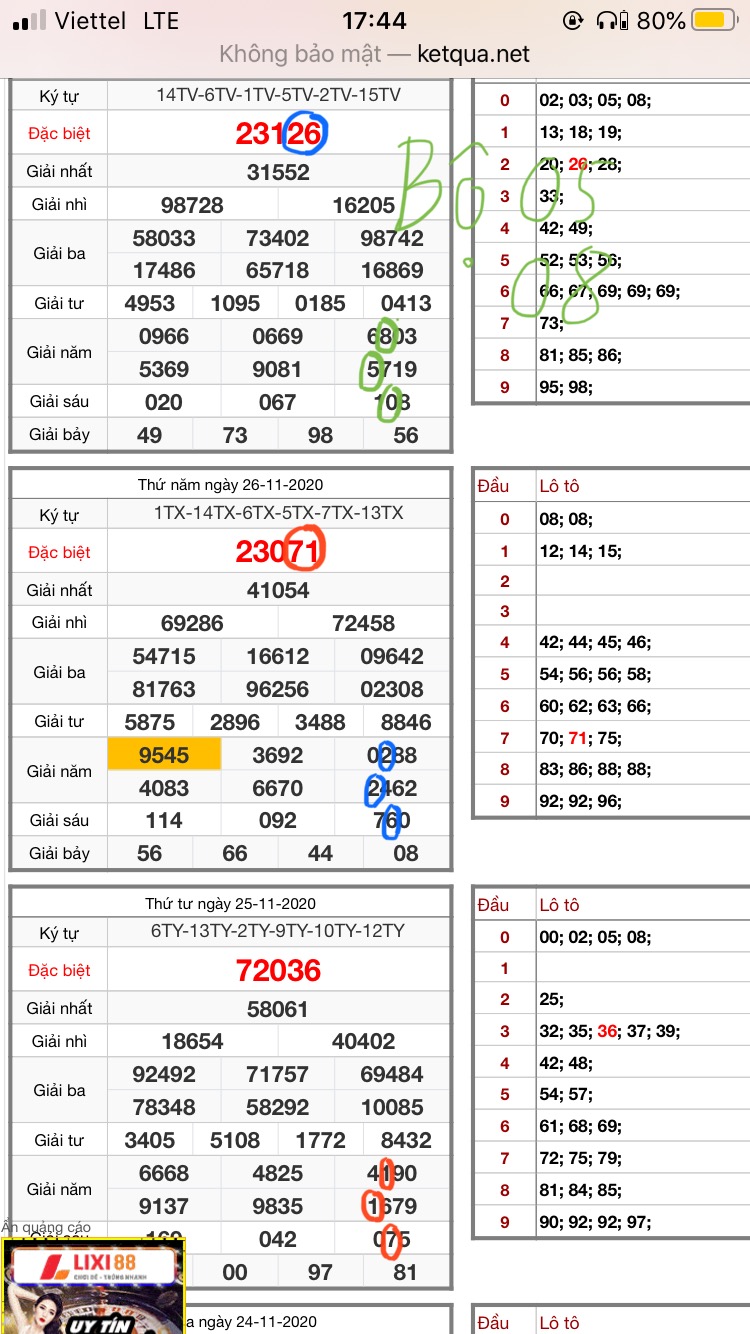Tap the date header Thứ tư ngày 25-11-2020
Screen dimensions: 750x1334
231,904
